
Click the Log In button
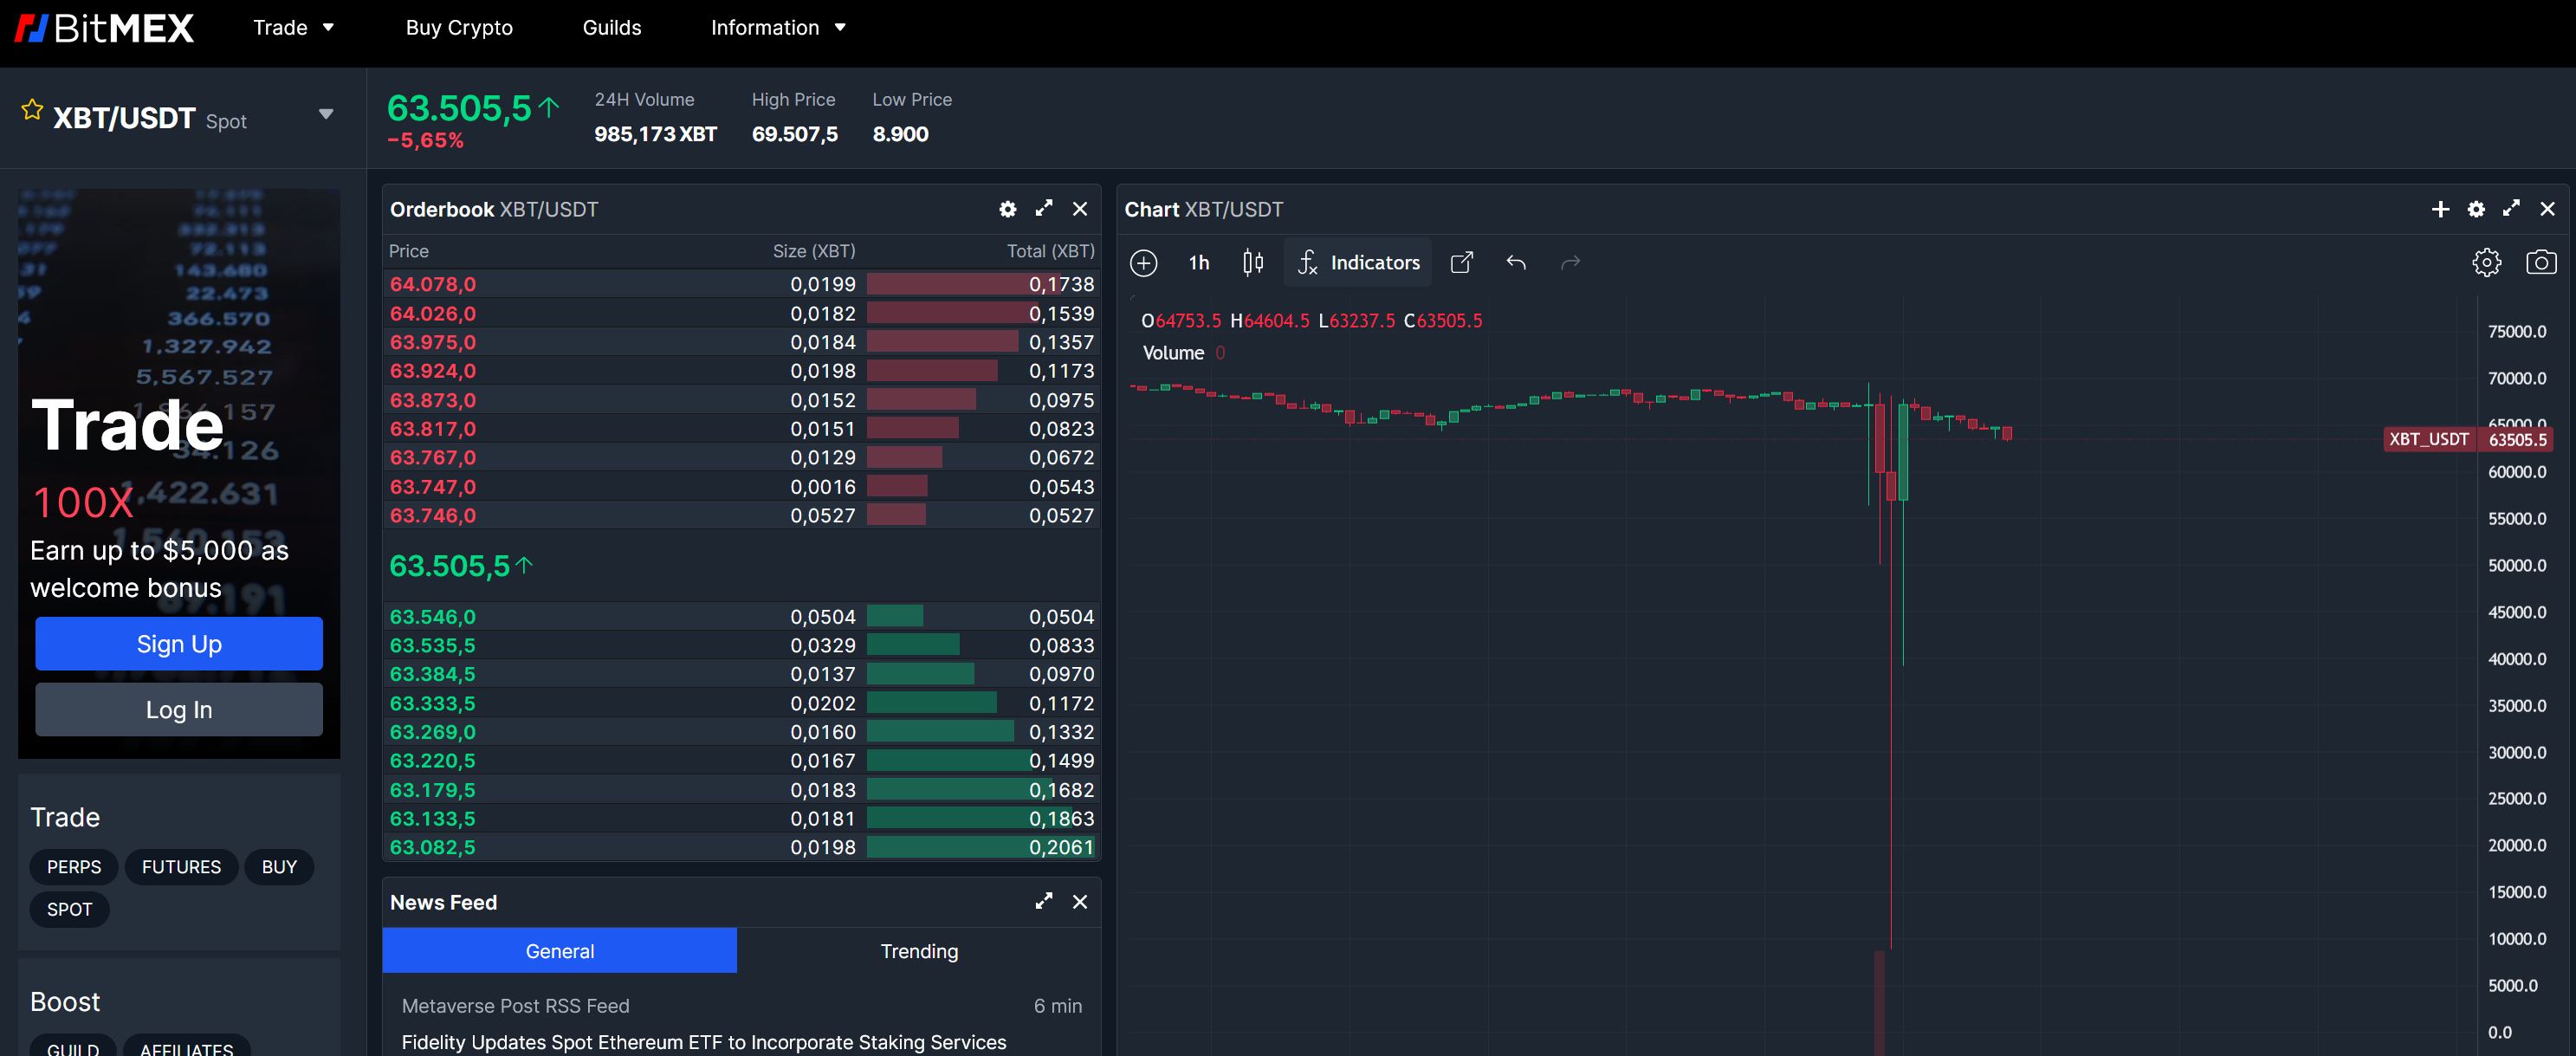(179, 710)
